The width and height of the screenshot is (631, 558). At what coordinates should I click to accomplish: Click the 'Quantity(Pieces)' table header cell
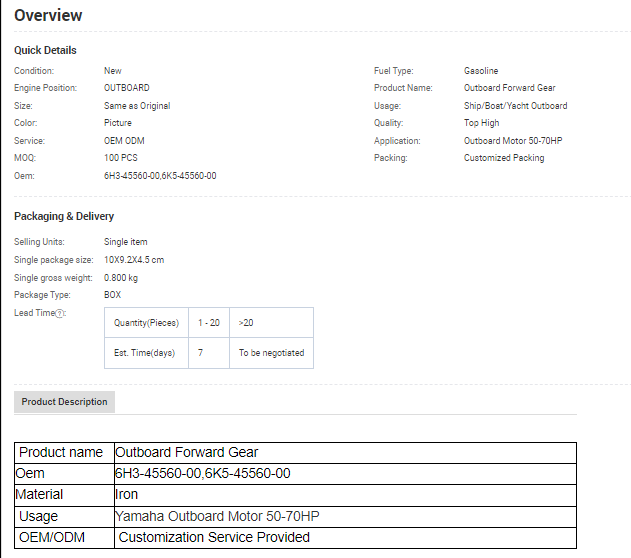(x=146, y=323)
